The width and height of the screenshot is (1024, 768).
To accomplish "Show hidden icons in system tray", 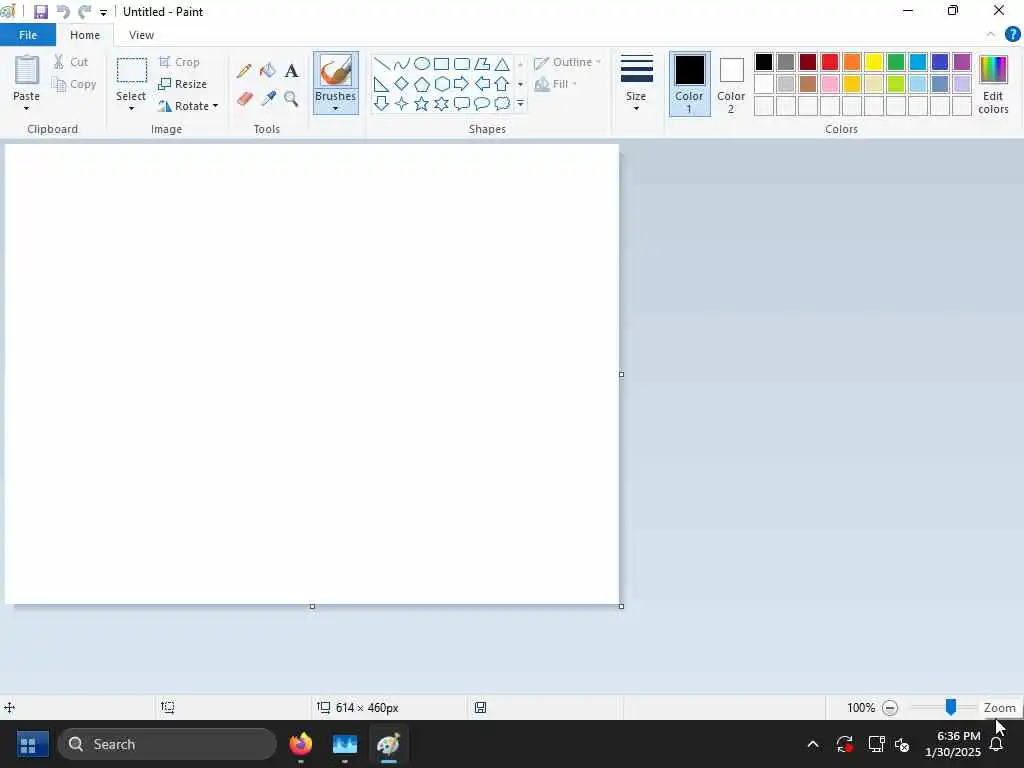I will (812, 744).
